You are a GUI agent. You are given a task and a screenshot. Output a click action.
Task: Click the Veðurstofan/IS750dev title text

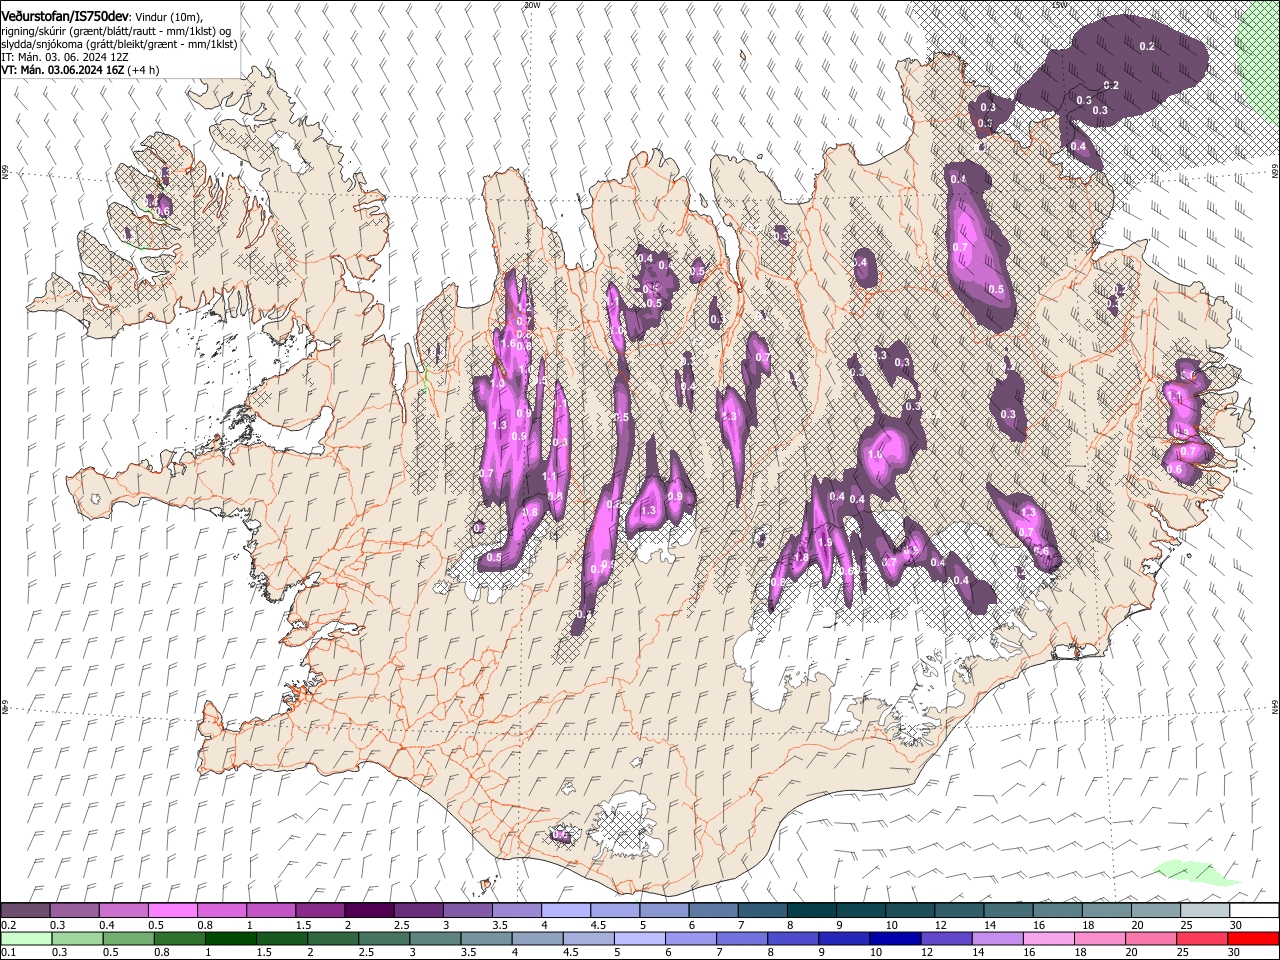coord(65,16)
